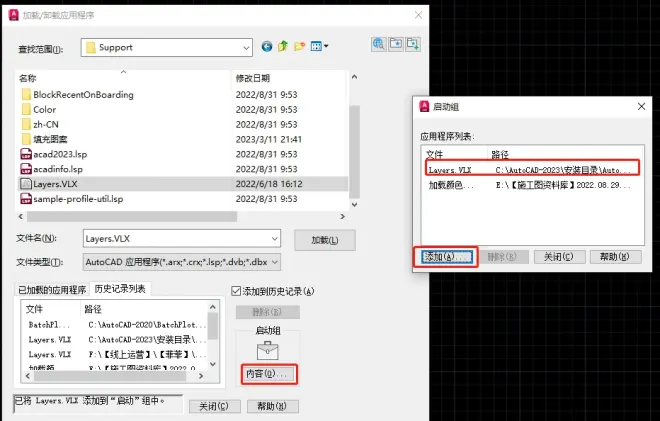Open the Views menu icon
The width and height of the screenshot is (660, 421).
tap(319, 46)
